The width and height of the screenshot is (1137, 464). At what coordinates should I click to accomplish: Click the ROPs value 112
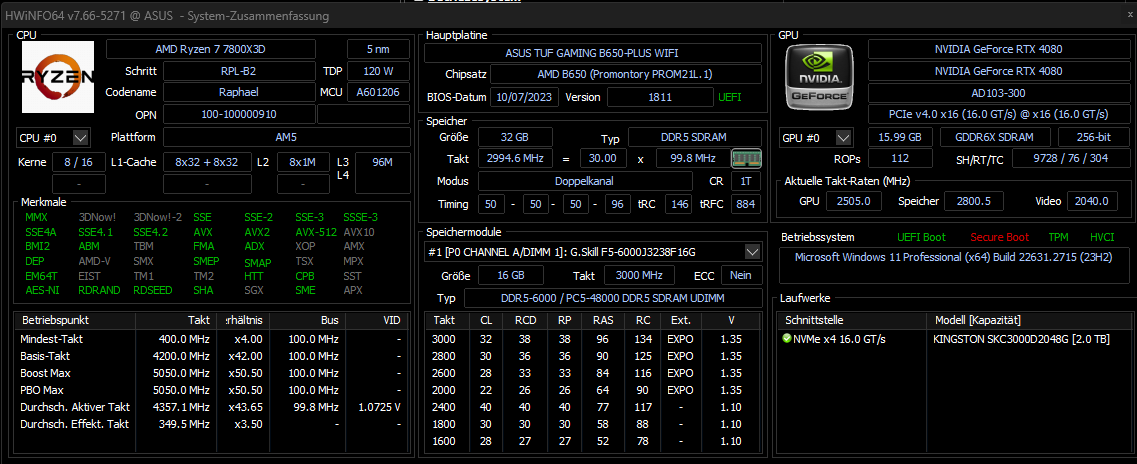pyautogui.click(x=900, y=159)
